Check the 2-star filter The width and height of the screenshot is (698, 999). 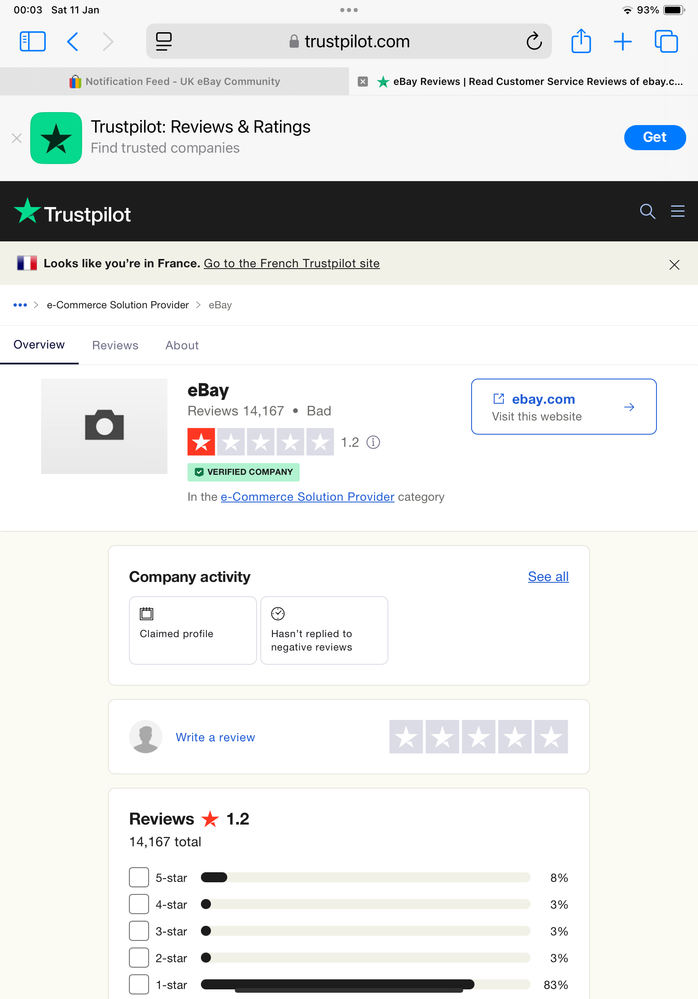click(x=139, y=958)
